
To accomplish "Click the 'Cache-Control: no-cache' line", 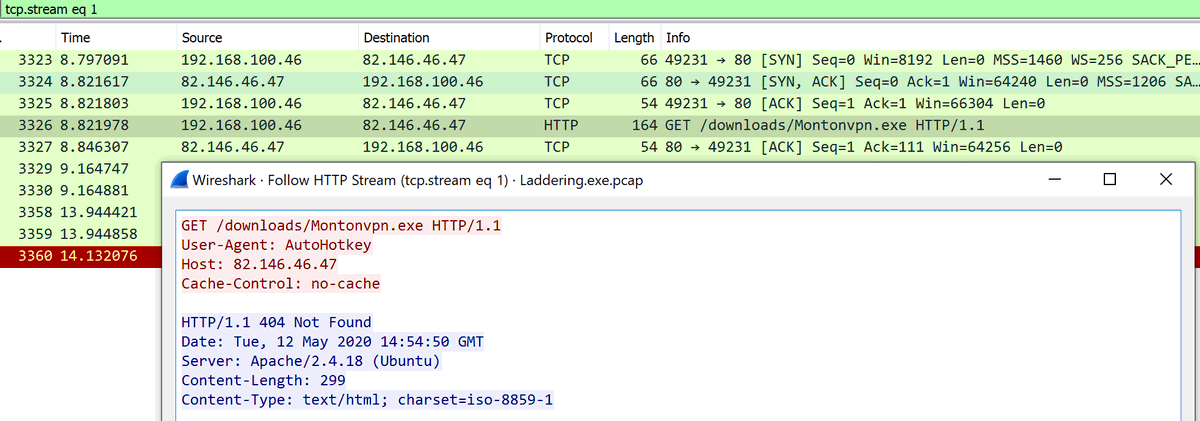I will pyautogui.click(x=281, y=284).
